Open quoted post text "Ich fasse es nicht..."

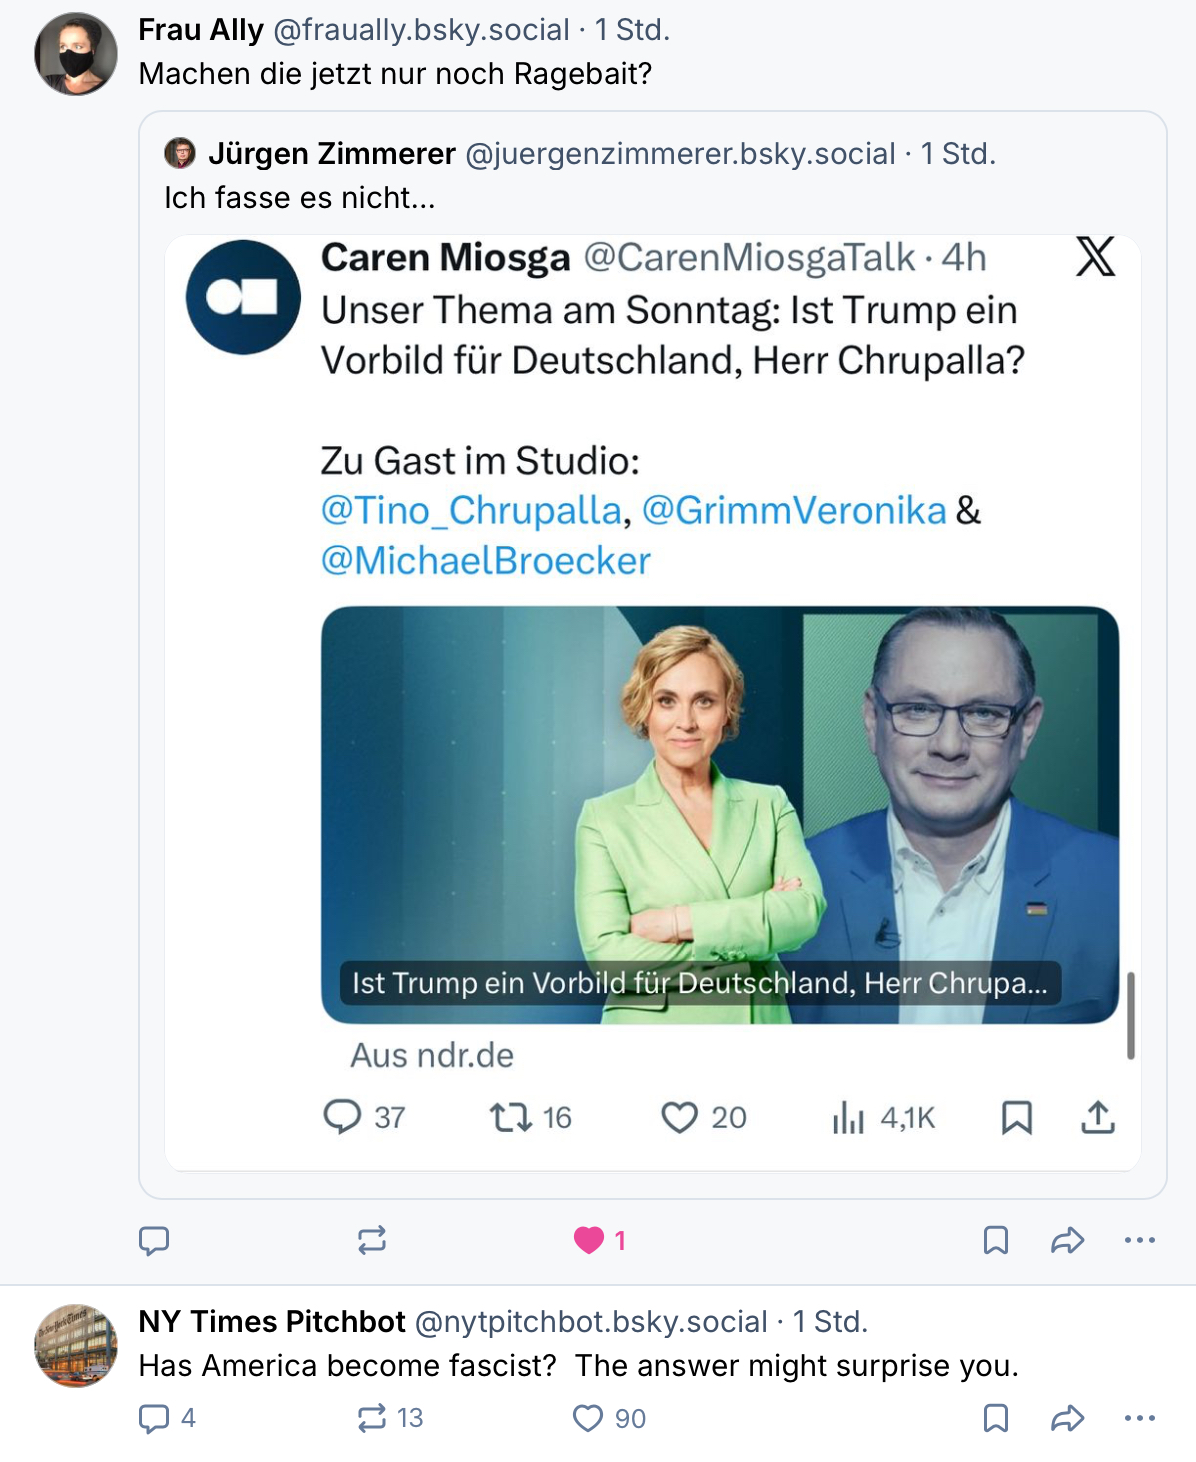point(300,198)
